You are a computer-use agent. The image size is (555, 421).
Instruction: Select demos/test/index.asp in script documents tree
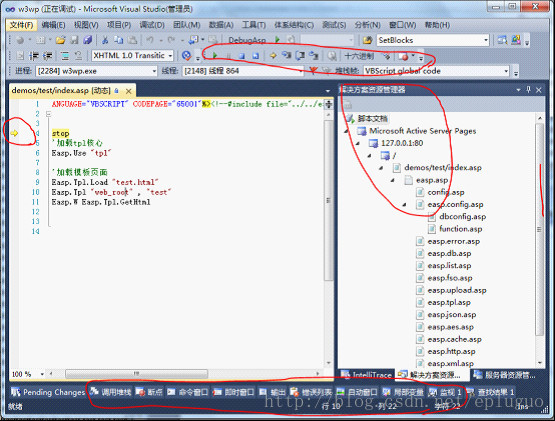(x=443, y=168)
